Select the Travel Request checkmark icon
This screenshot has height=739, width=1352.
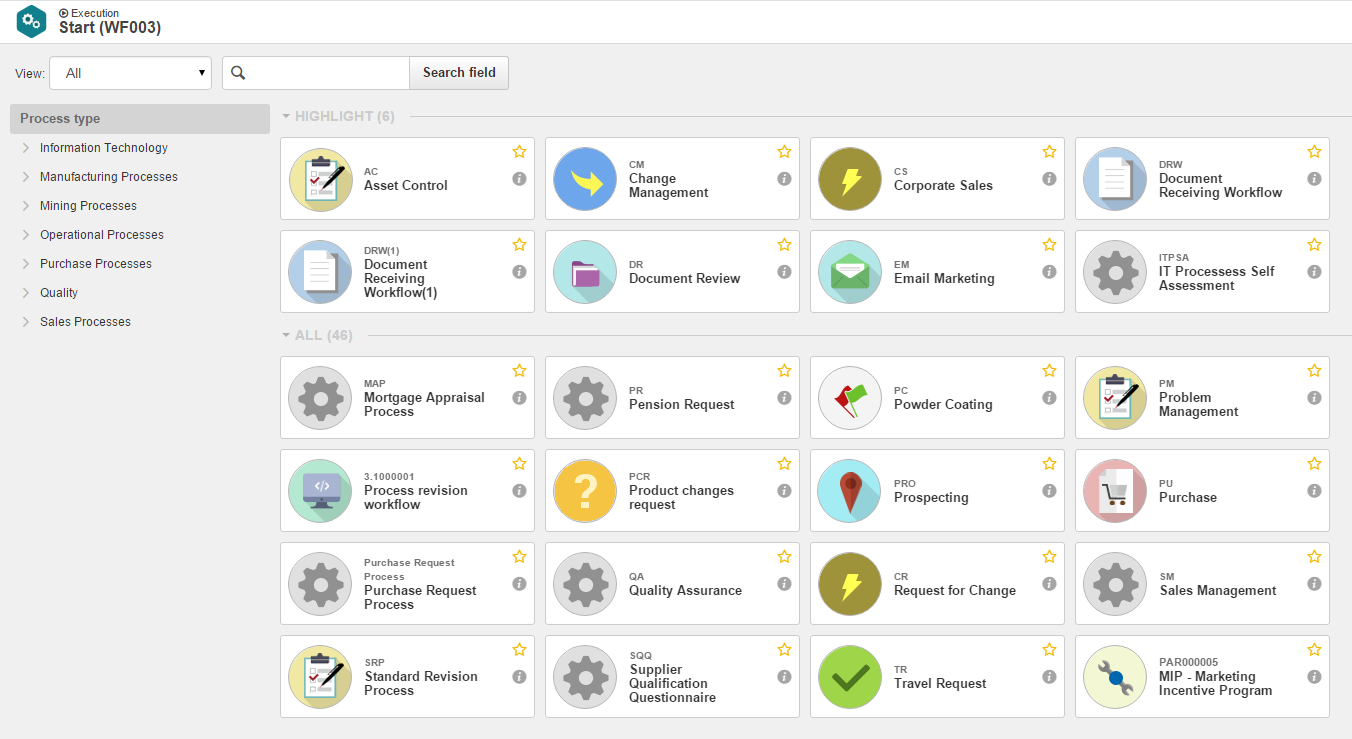(x=851, y=677)
